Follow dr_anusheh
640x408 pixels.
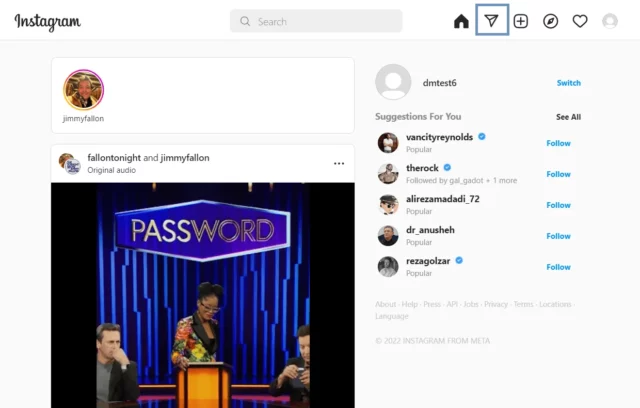coord(558,236)
